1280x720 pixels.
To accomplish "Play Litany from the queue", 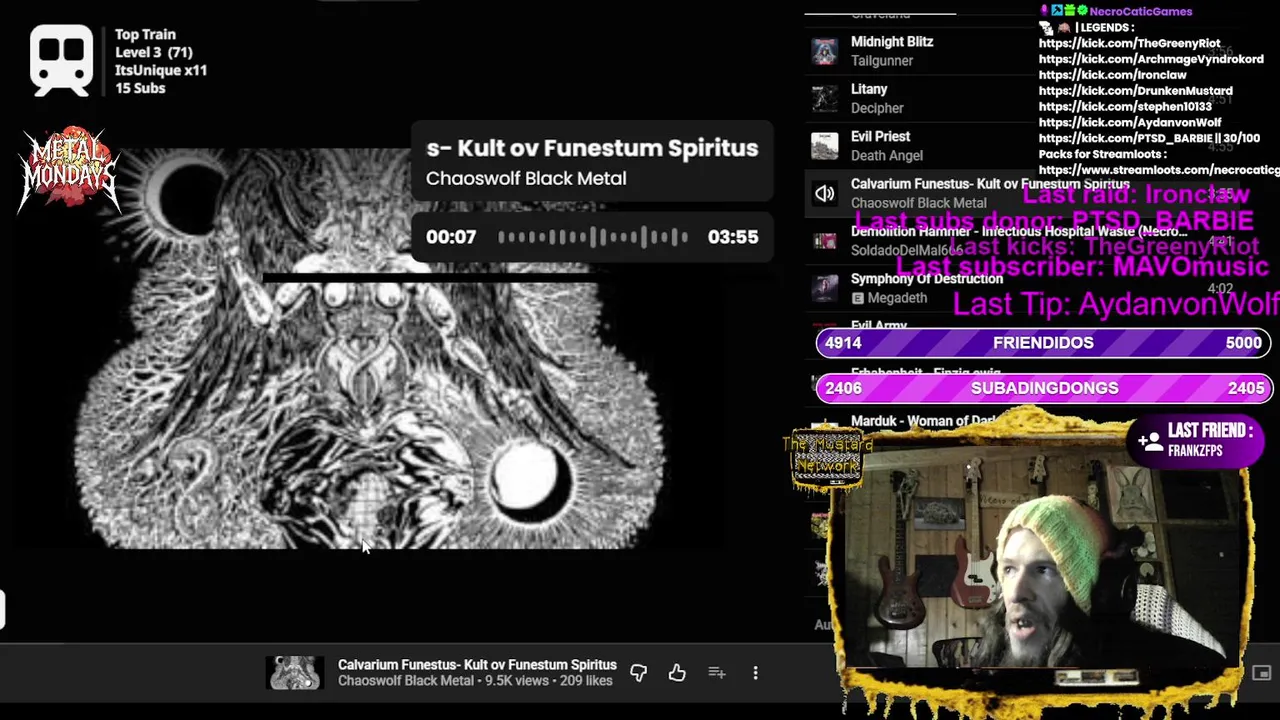I will (x=869, y=89).
